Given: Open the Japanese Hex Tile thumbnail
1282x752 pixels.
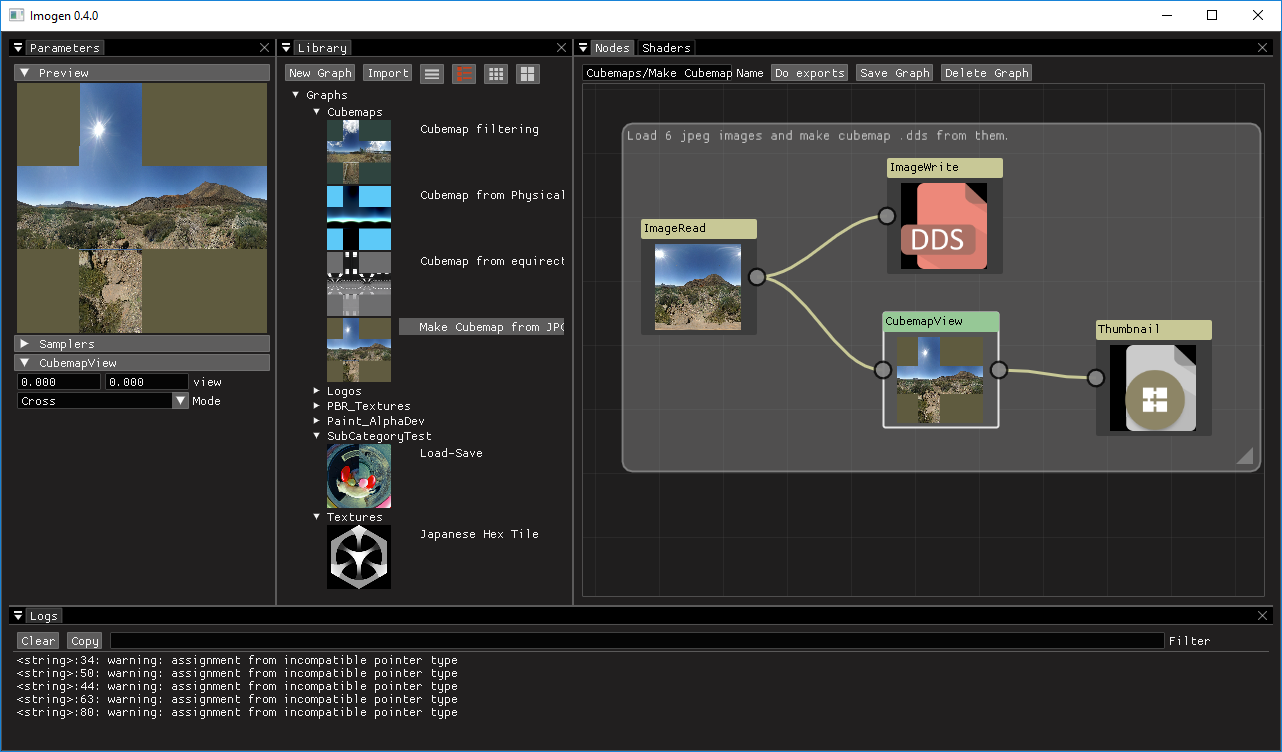Looking at the screenshot, I should [359, 557].
